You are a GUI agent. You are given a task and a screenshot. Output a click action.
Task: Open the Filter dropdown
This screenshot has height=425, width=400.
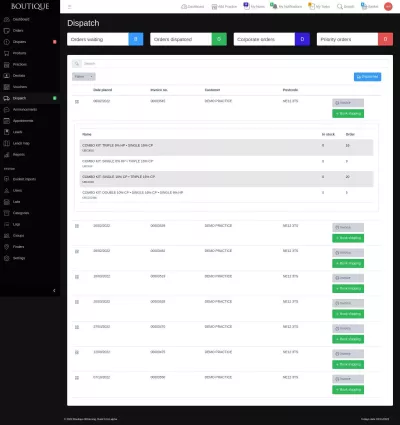(x=84, y=77)
